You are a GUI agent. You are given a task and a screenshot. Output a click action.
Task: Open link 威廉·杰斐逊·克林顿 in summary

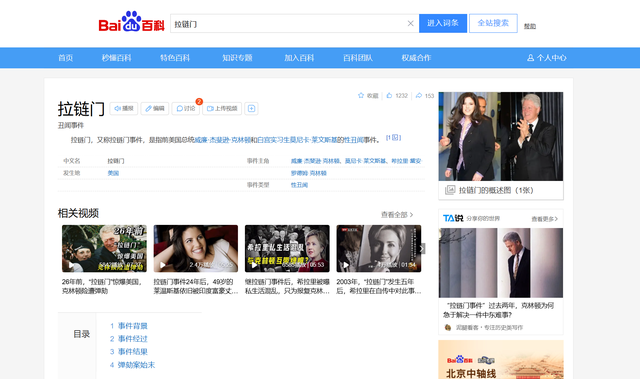[222, 140]
